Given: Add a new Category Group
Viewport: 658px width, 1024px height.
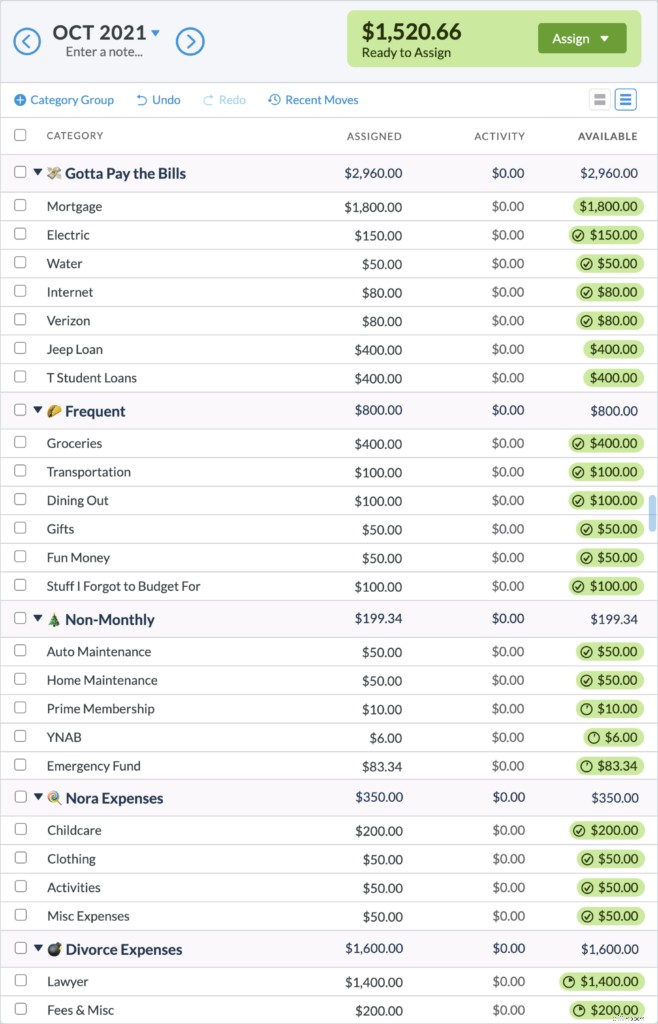Looking at the screenshot, I should [64, 100].
